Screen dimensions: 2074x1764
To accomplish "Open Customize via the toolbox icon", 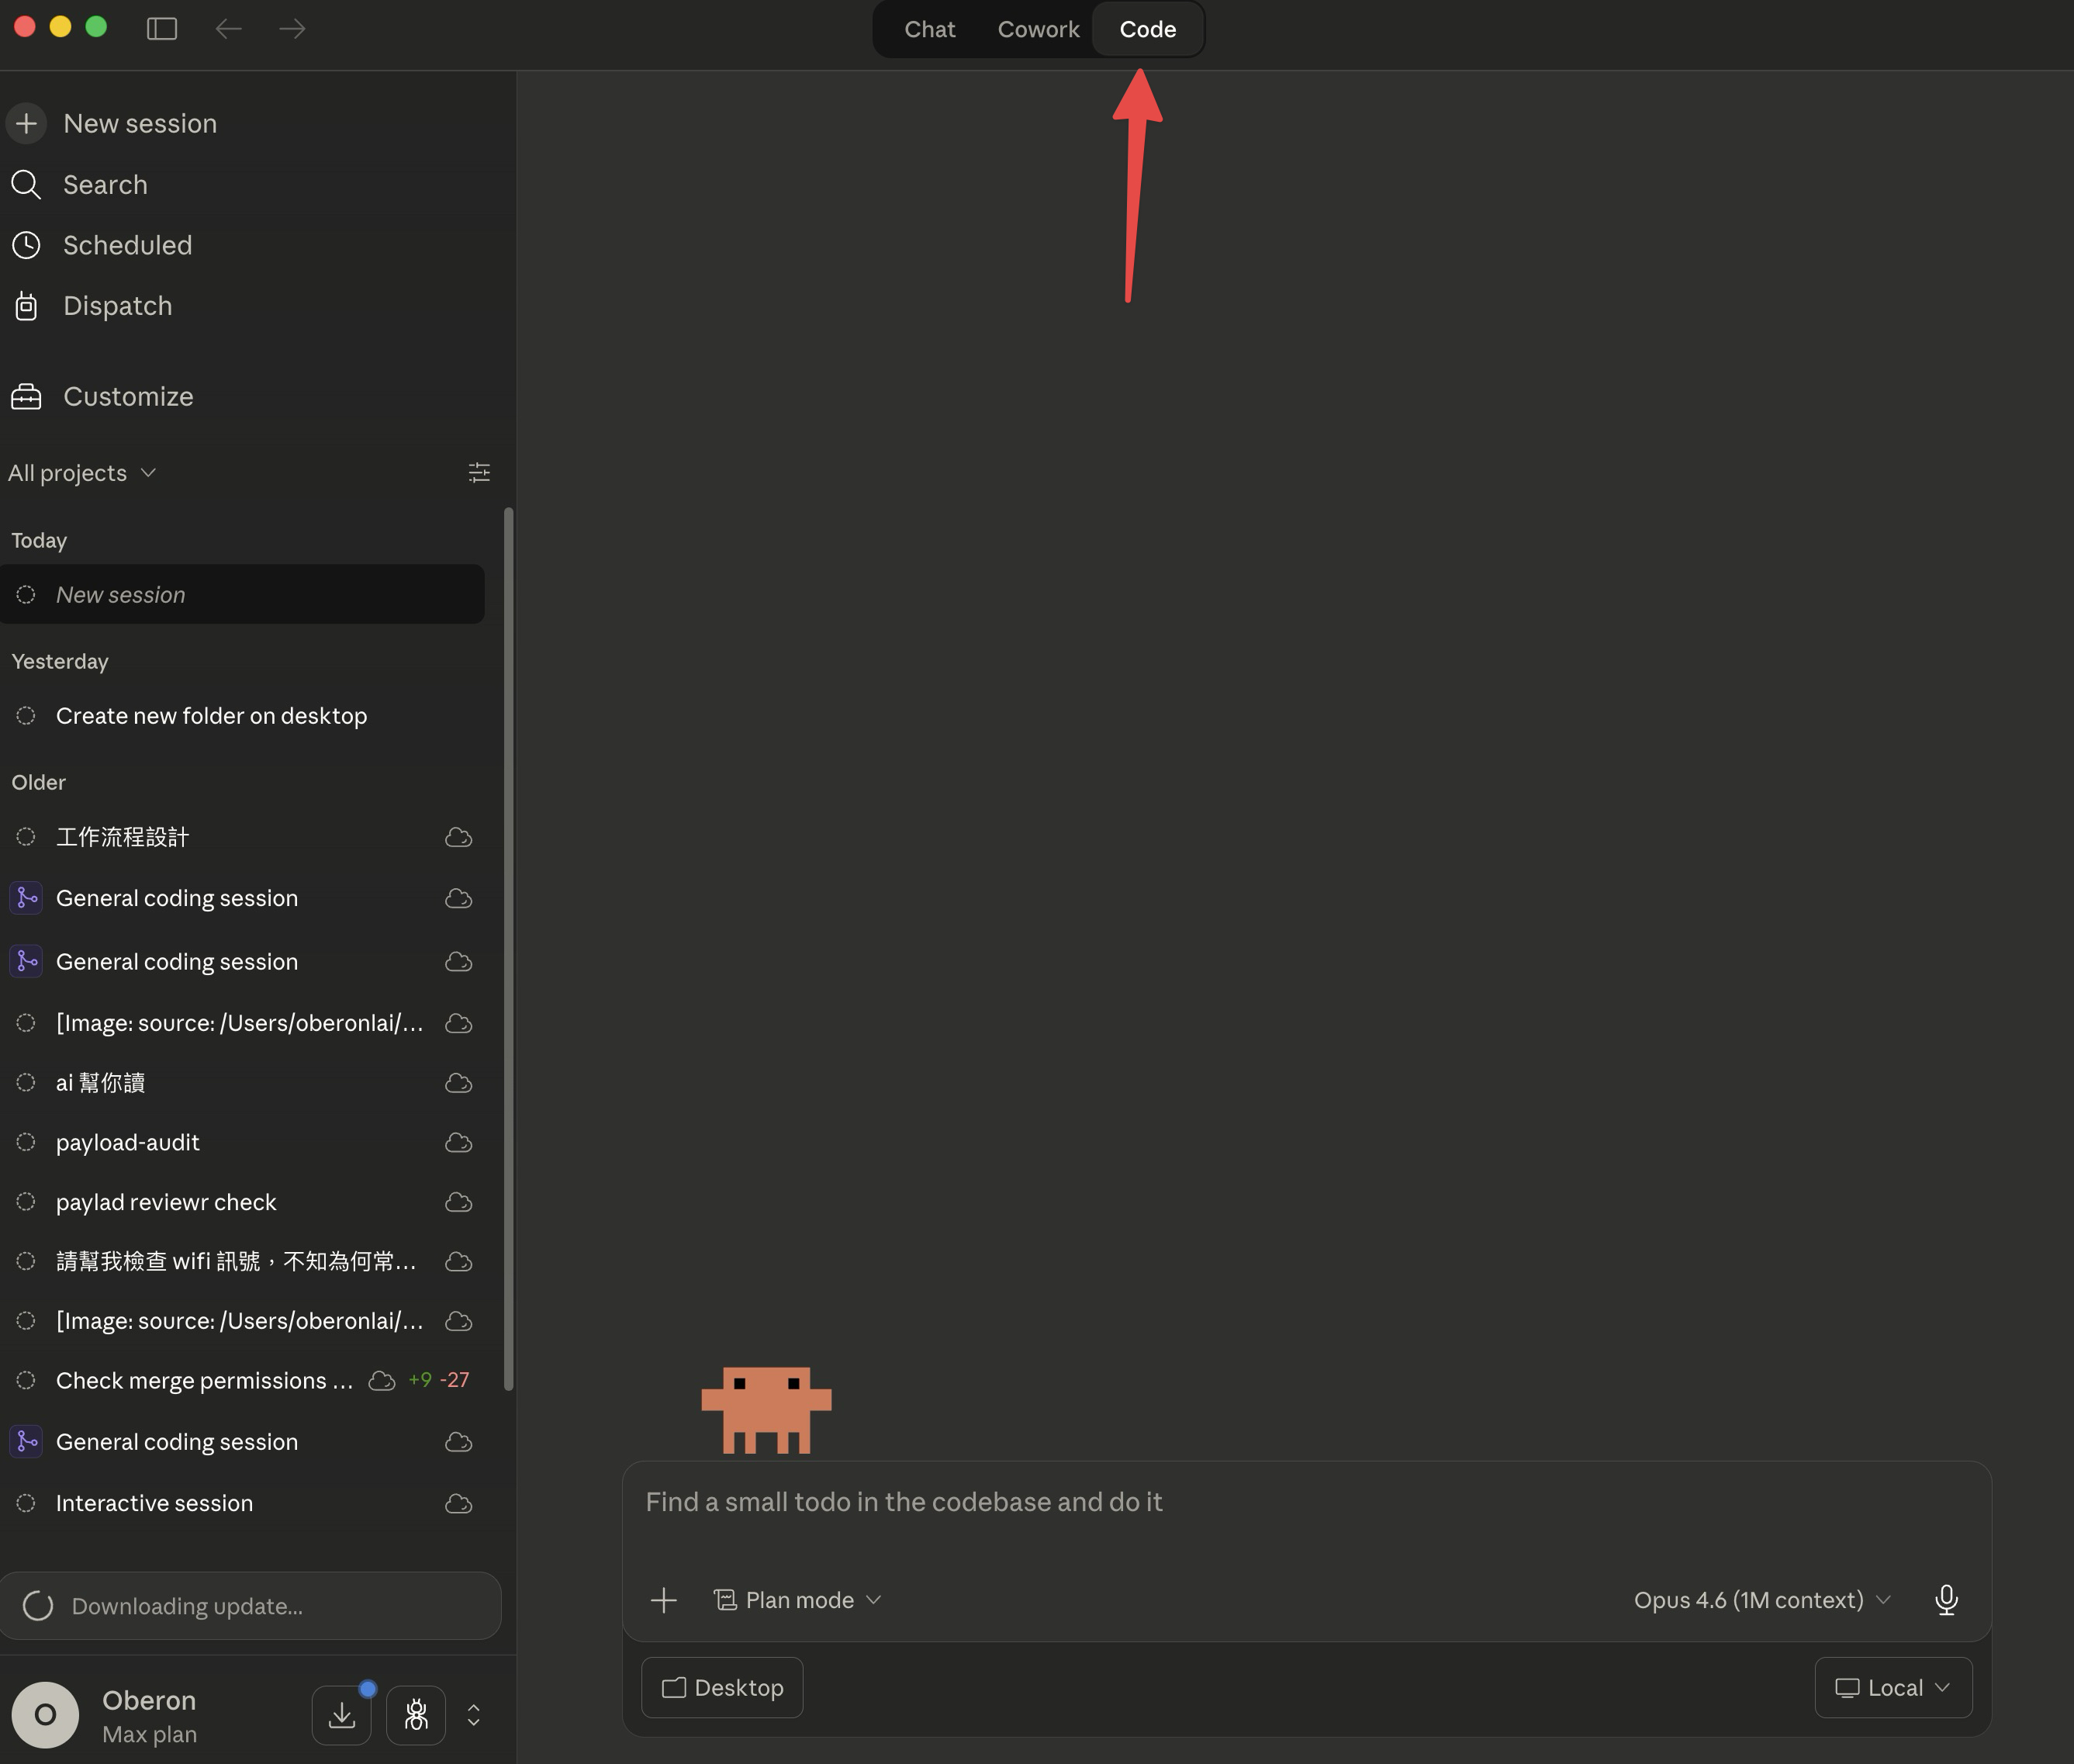I will [26, 396].
